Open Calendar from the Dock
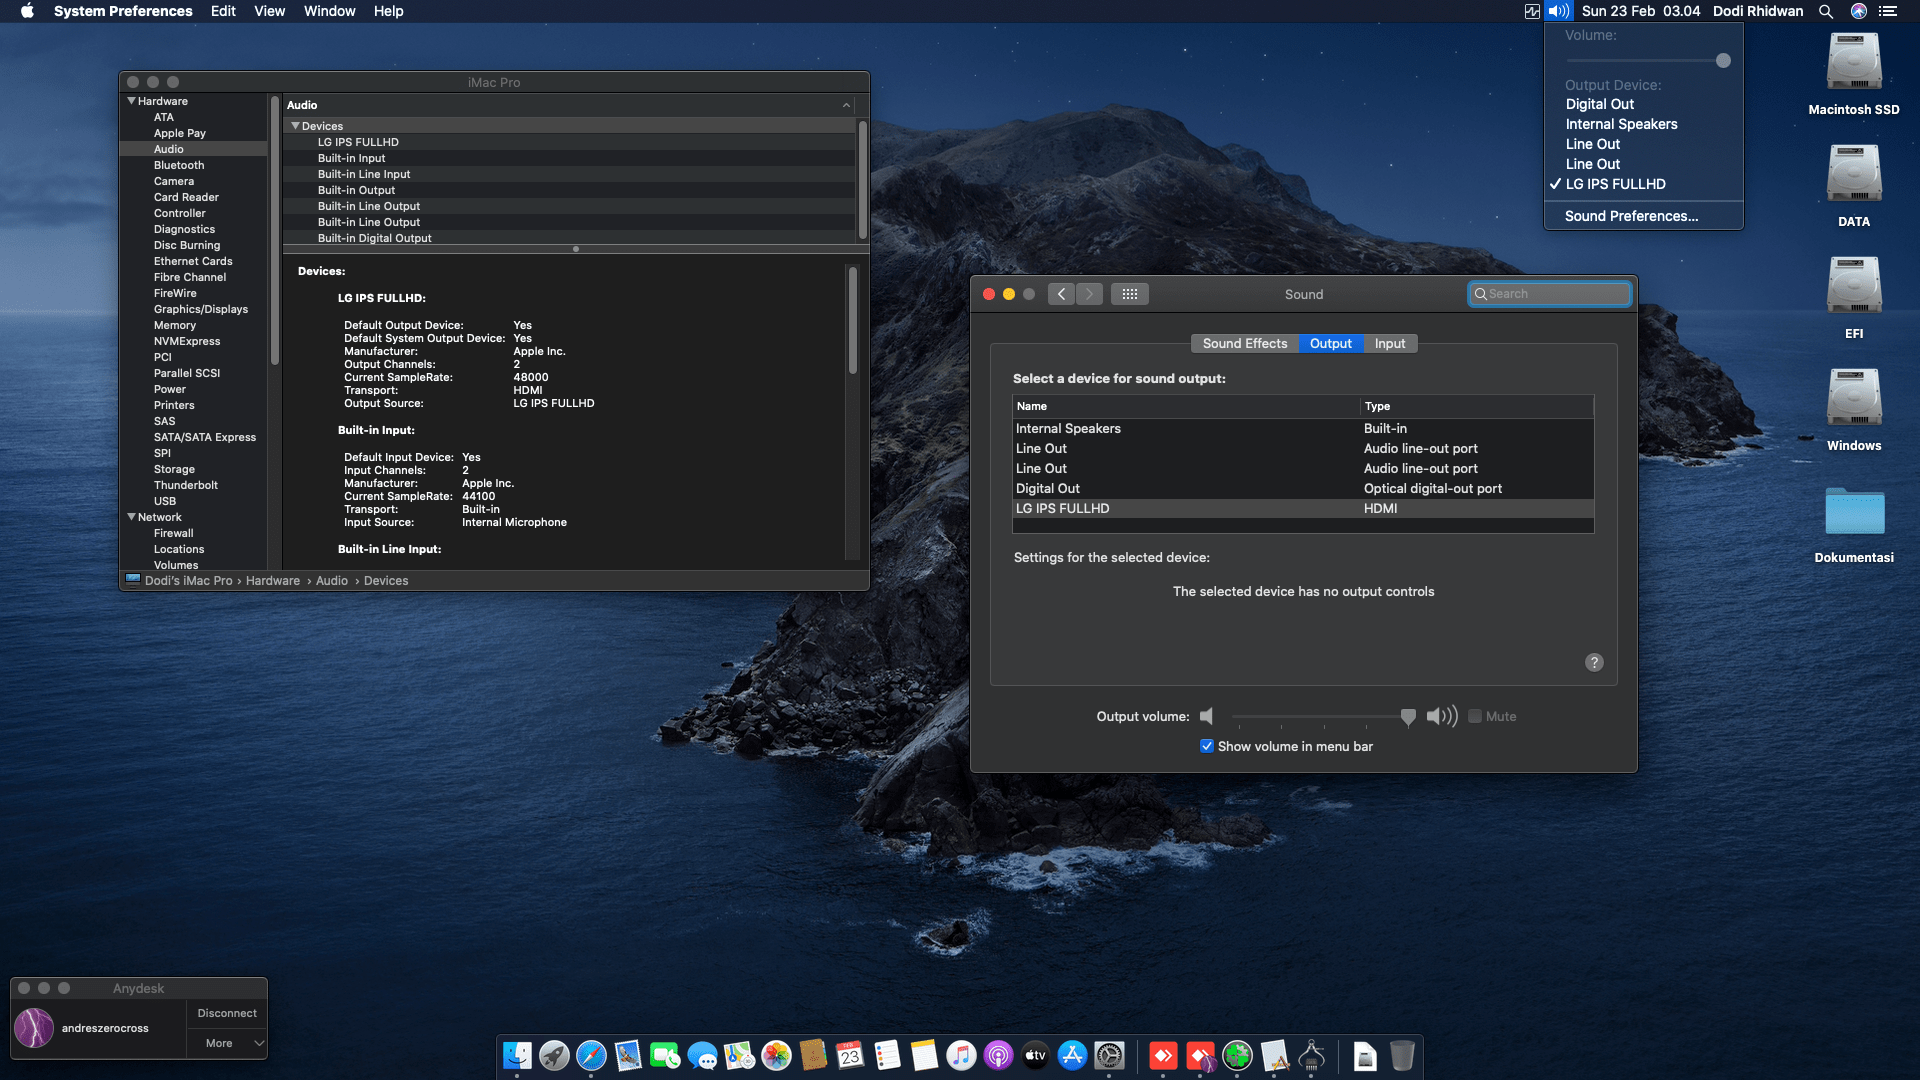The width and height of the screenshot is (1920, 1080). click(x=850, y=1055)
